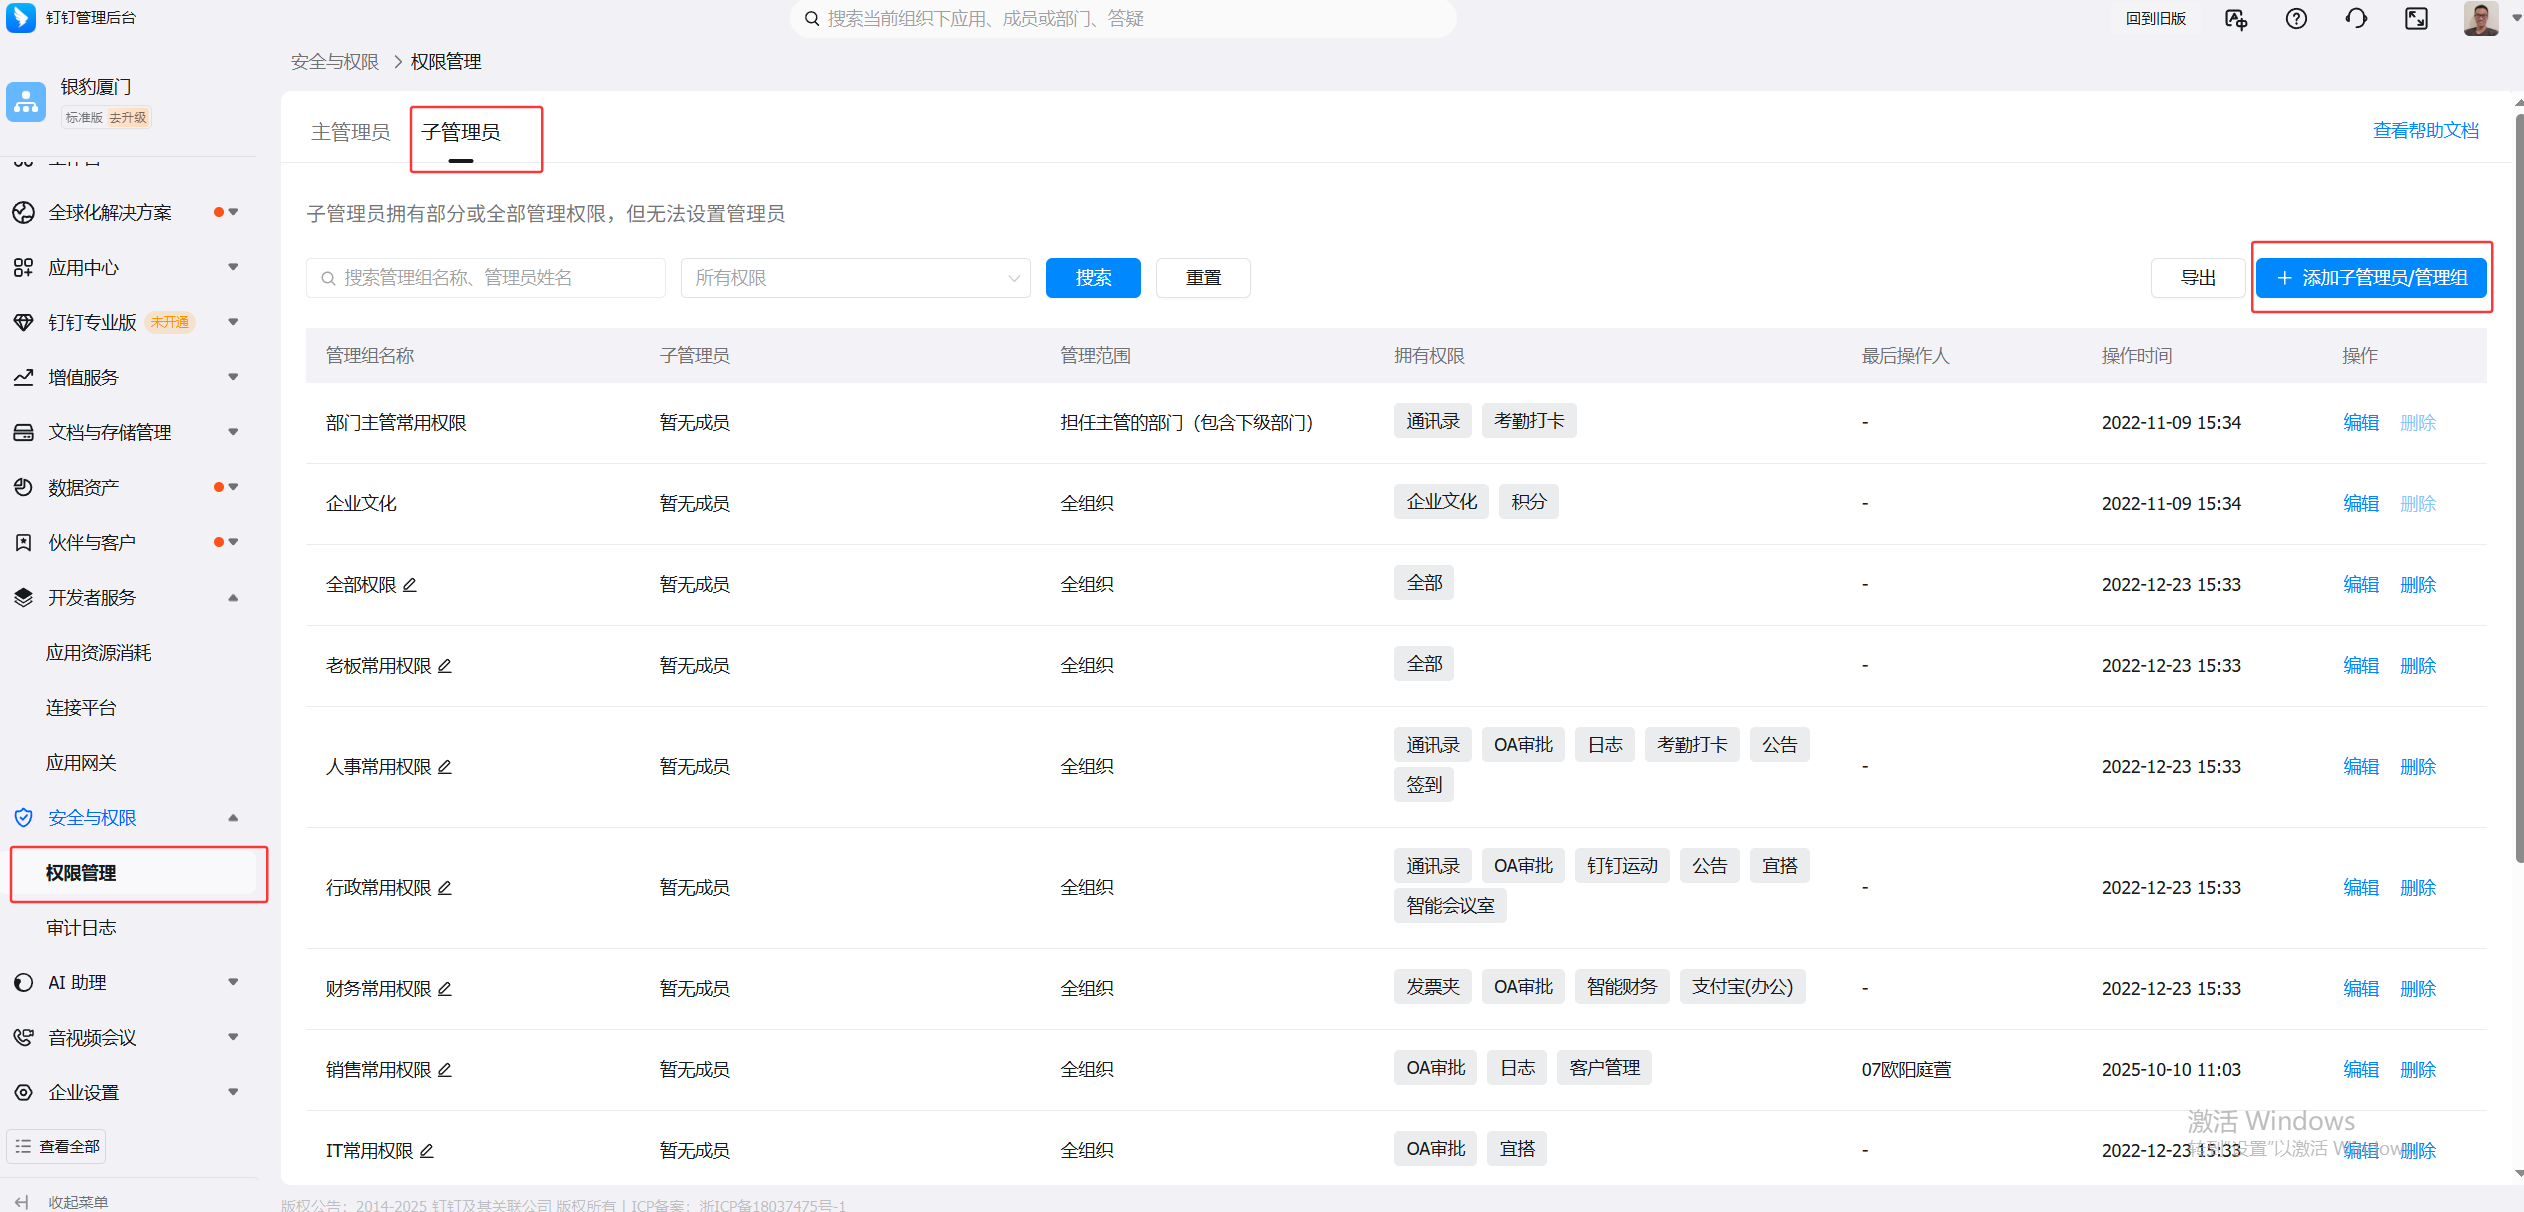Select the trend chart icon beside 增值服务
Screen dimensions: 2524x1212
(x=23, y=377)
